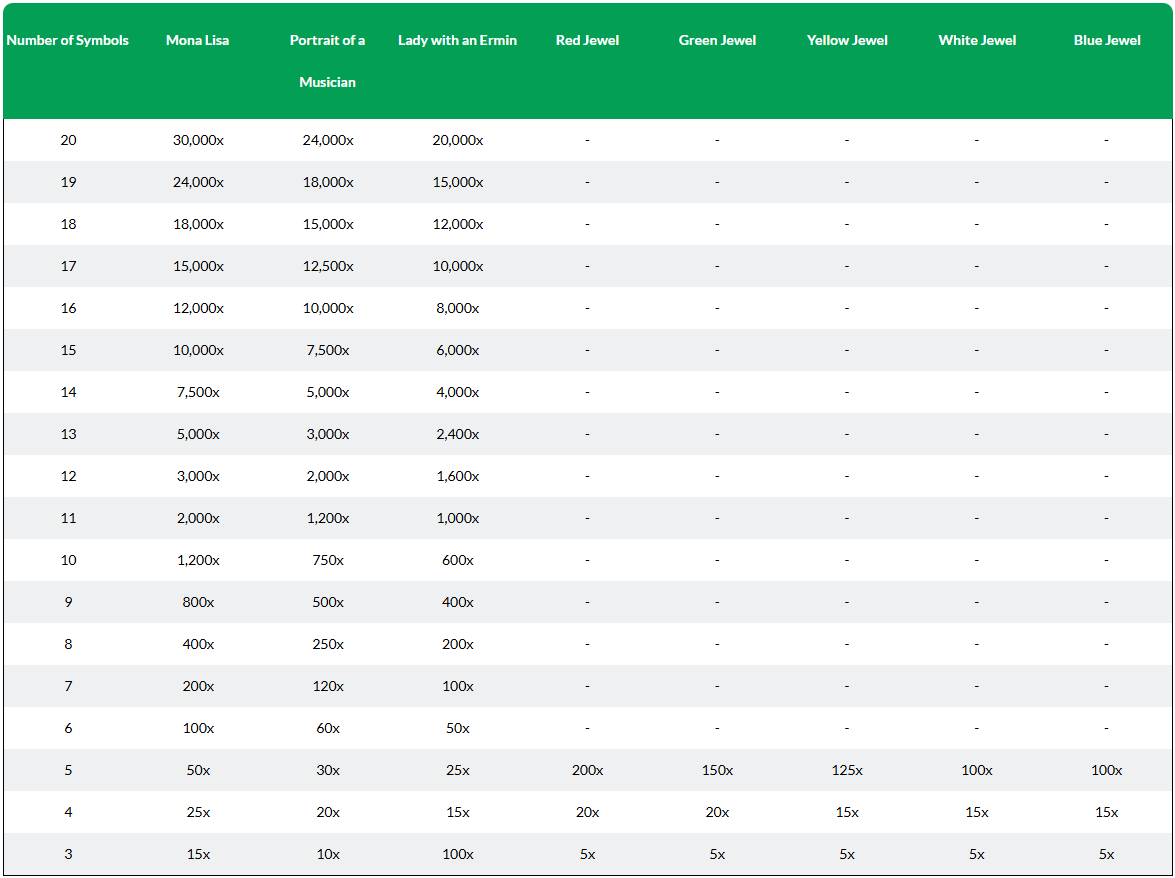This screenshot has width=1175, height=878.
Task: Select the 8,000x Lady with an Ermin payout
Action: (458, 308)
